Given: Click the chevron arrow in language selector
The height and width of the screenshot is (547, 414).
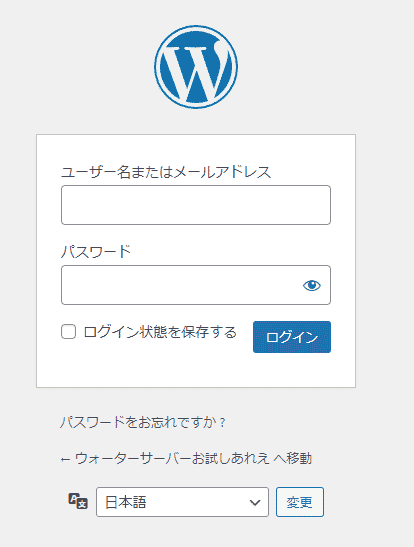Looking at the screenshot, I should click(x=255, y=502).
